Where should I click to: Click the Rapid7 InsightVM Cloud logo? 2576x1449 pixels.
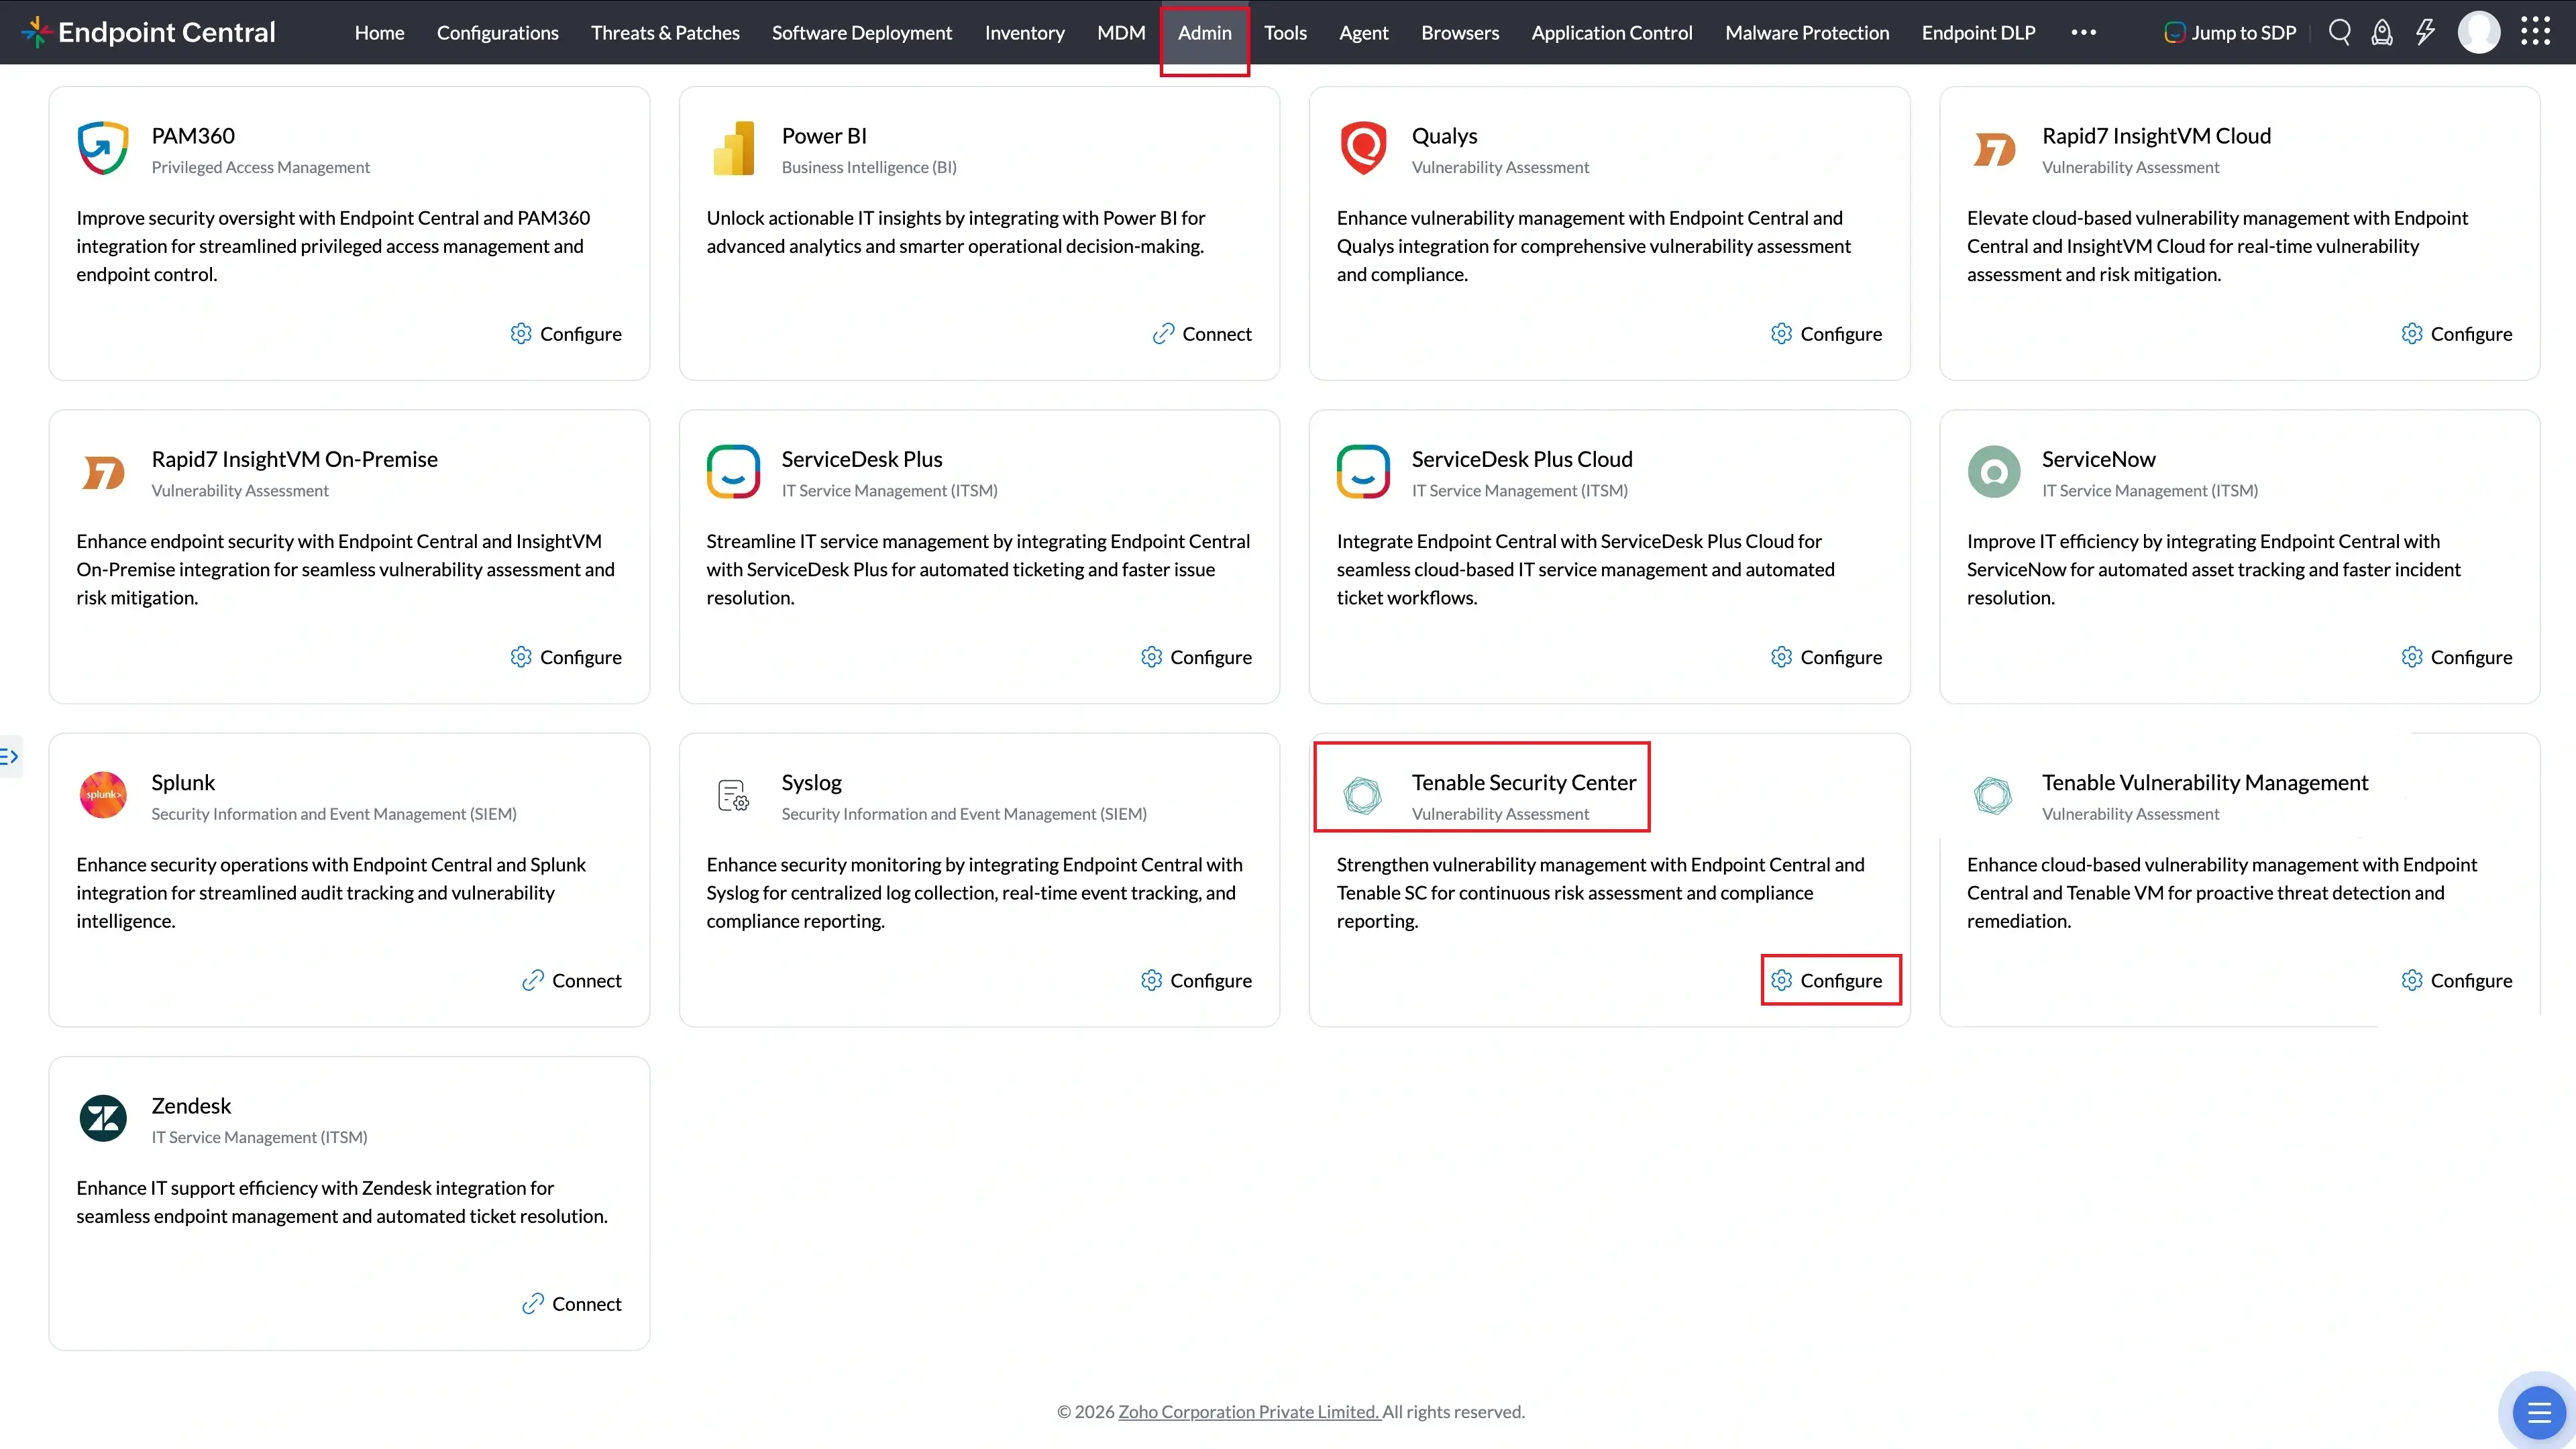pyautogui.click(x=1994, y=150)
